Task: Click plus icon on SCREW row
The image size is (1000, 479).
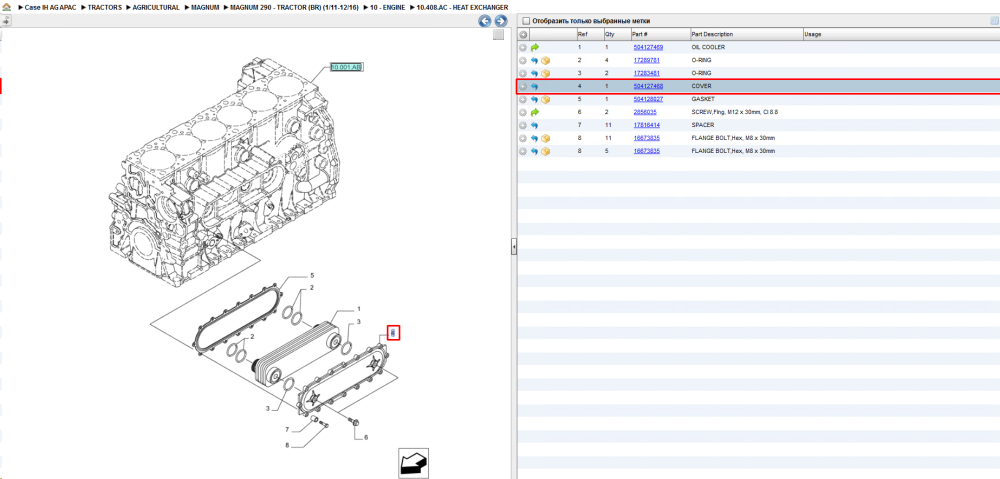Action: coord(523,112)
